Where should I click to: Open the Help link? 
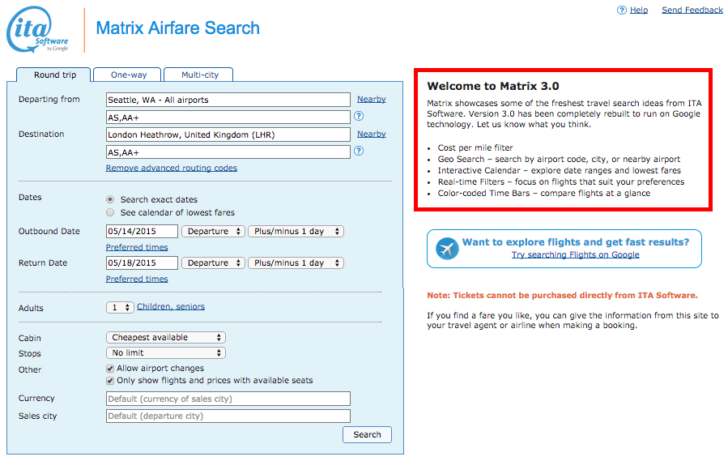pyautogui.click(x=638, y=10)
